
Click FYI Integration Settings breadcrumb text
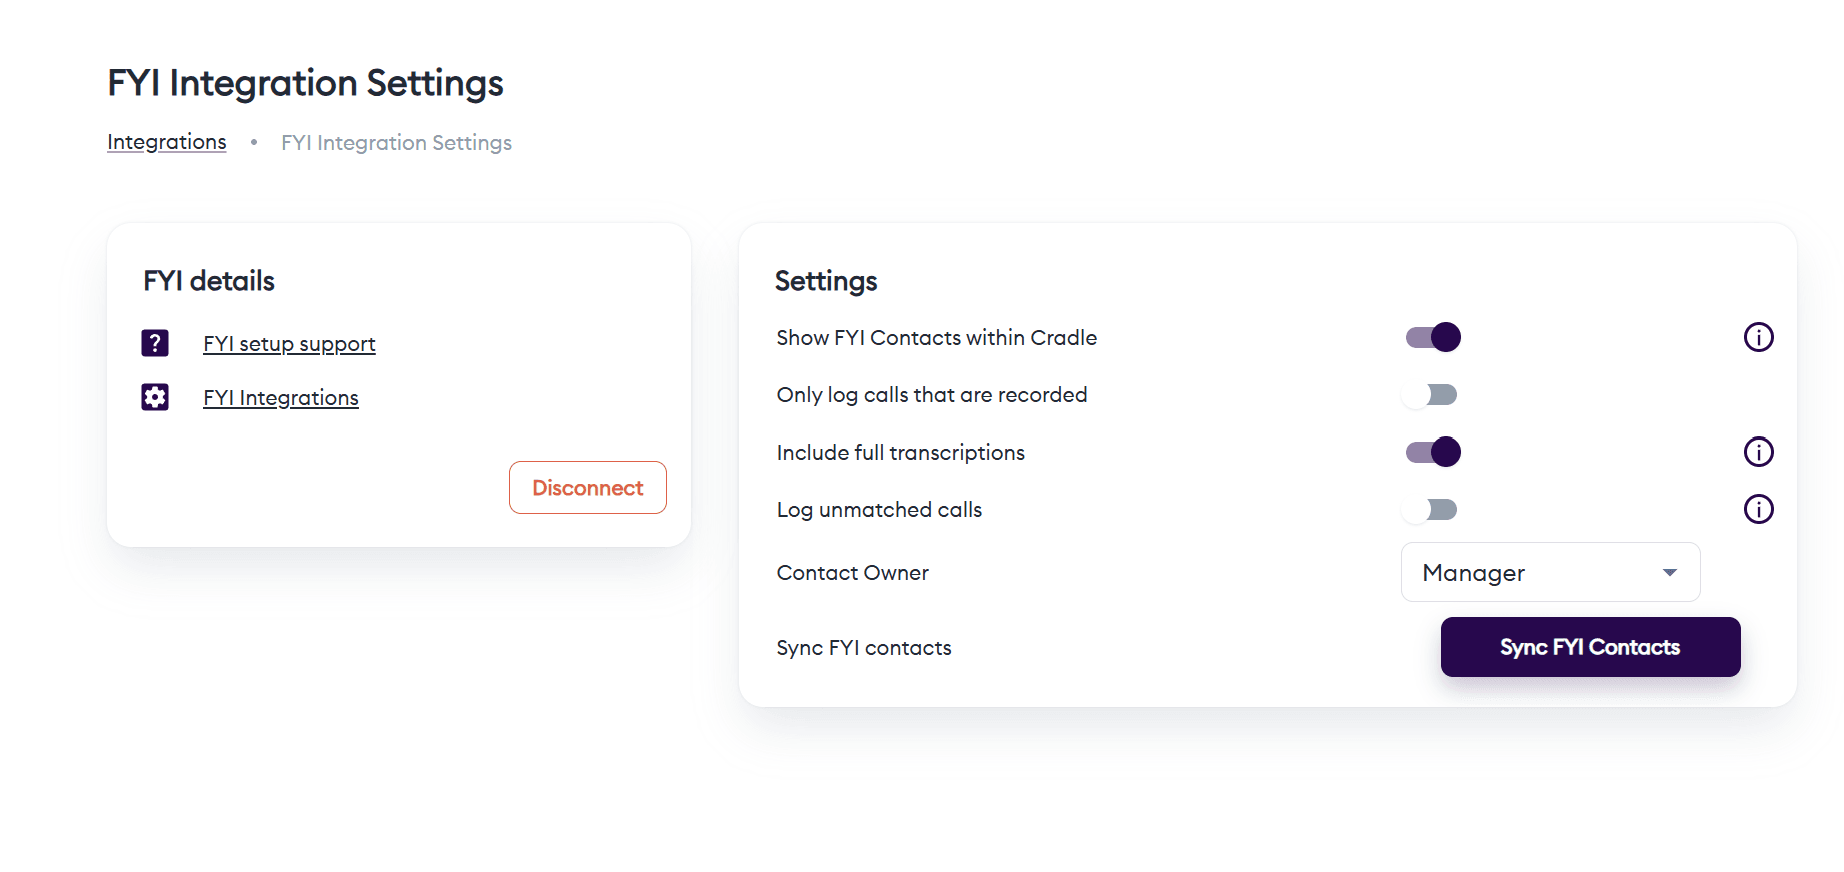click(396, 143)
